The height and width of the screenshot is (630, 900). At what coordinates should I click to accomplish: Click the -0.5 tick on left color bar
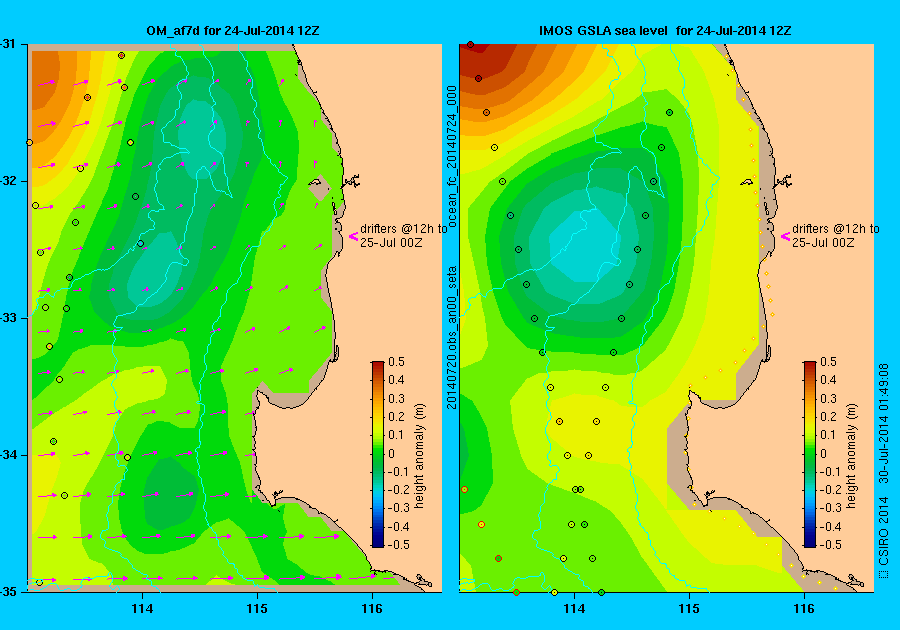[397, 545]
